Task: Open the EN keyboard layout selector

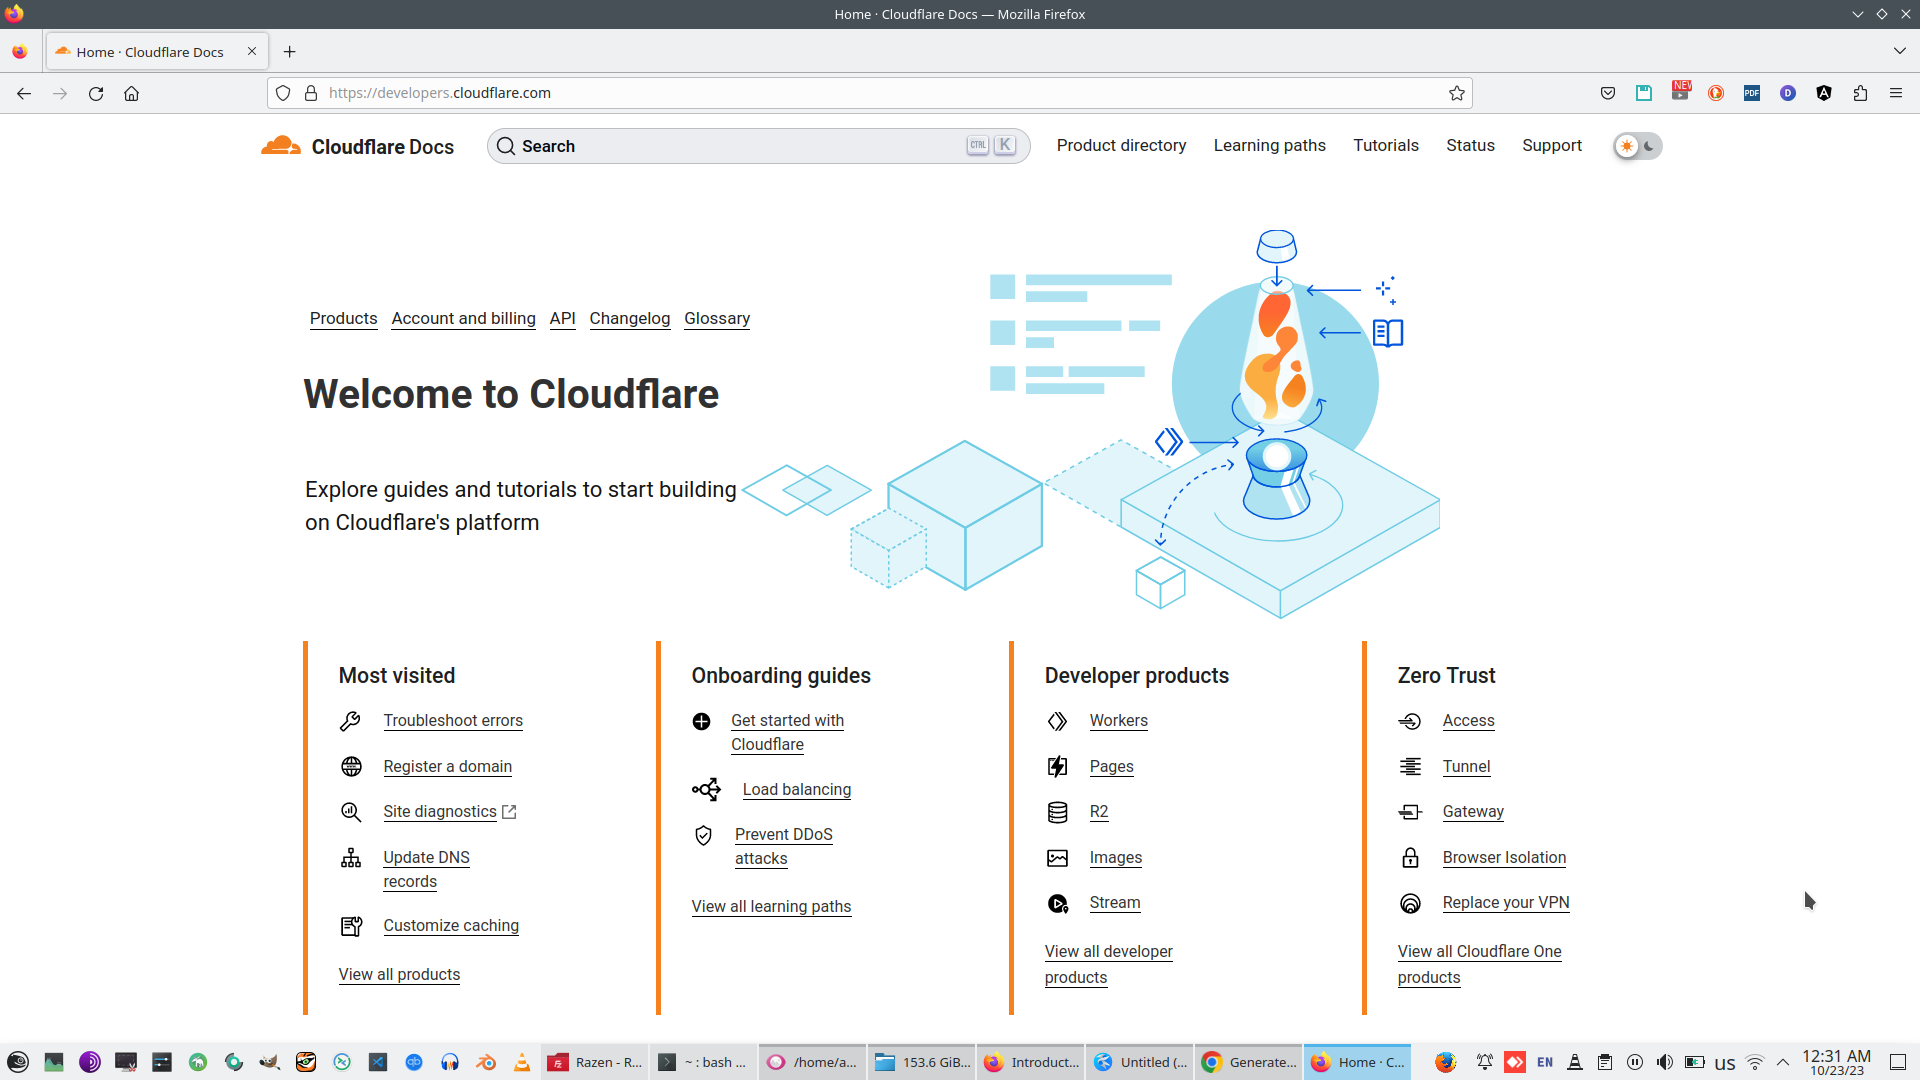Action: click(x=1545, y=1062)
